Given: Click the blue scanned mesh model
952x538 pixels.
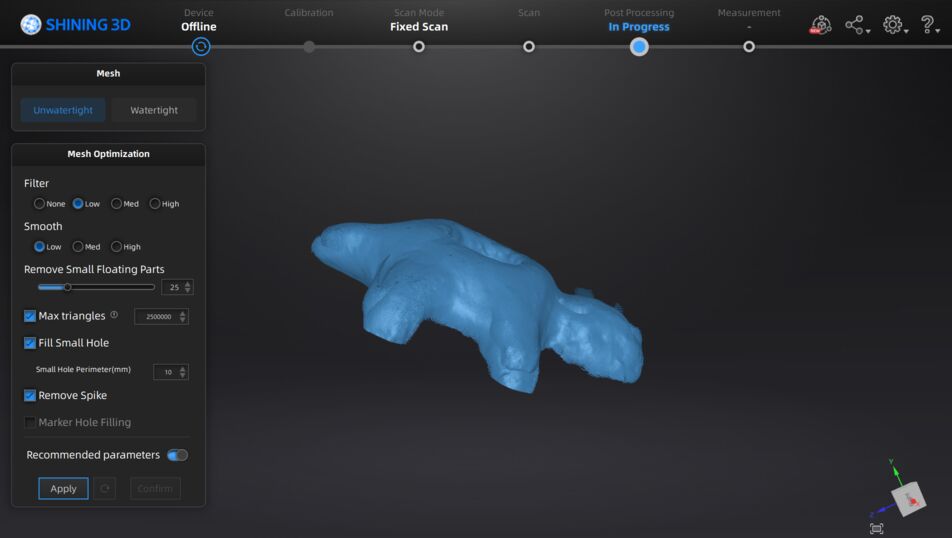Looking at the screenshot, I should coord(477,304).
